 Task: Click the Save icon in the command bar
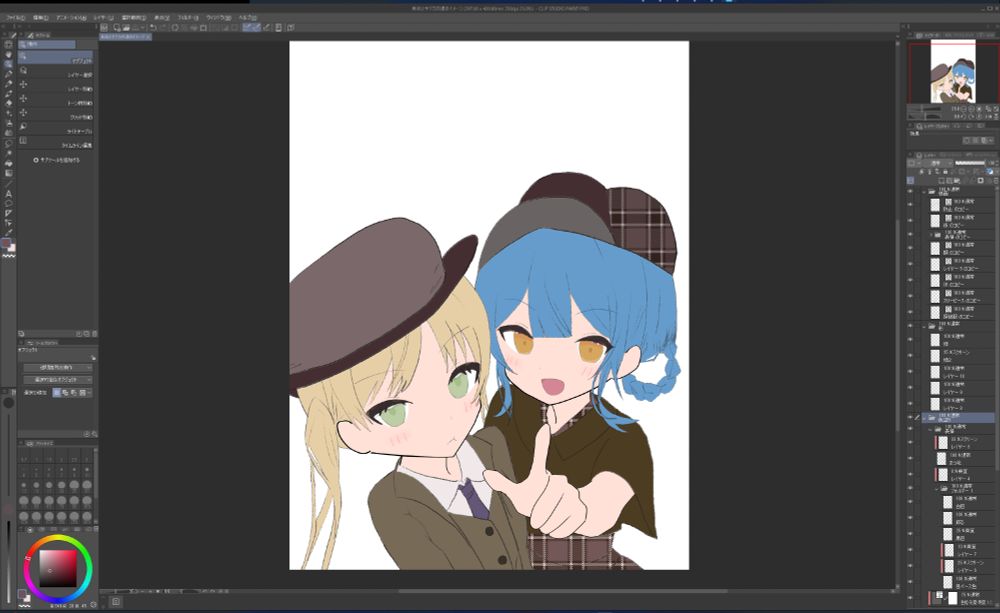pyautogui.click(x=135, y=27)
